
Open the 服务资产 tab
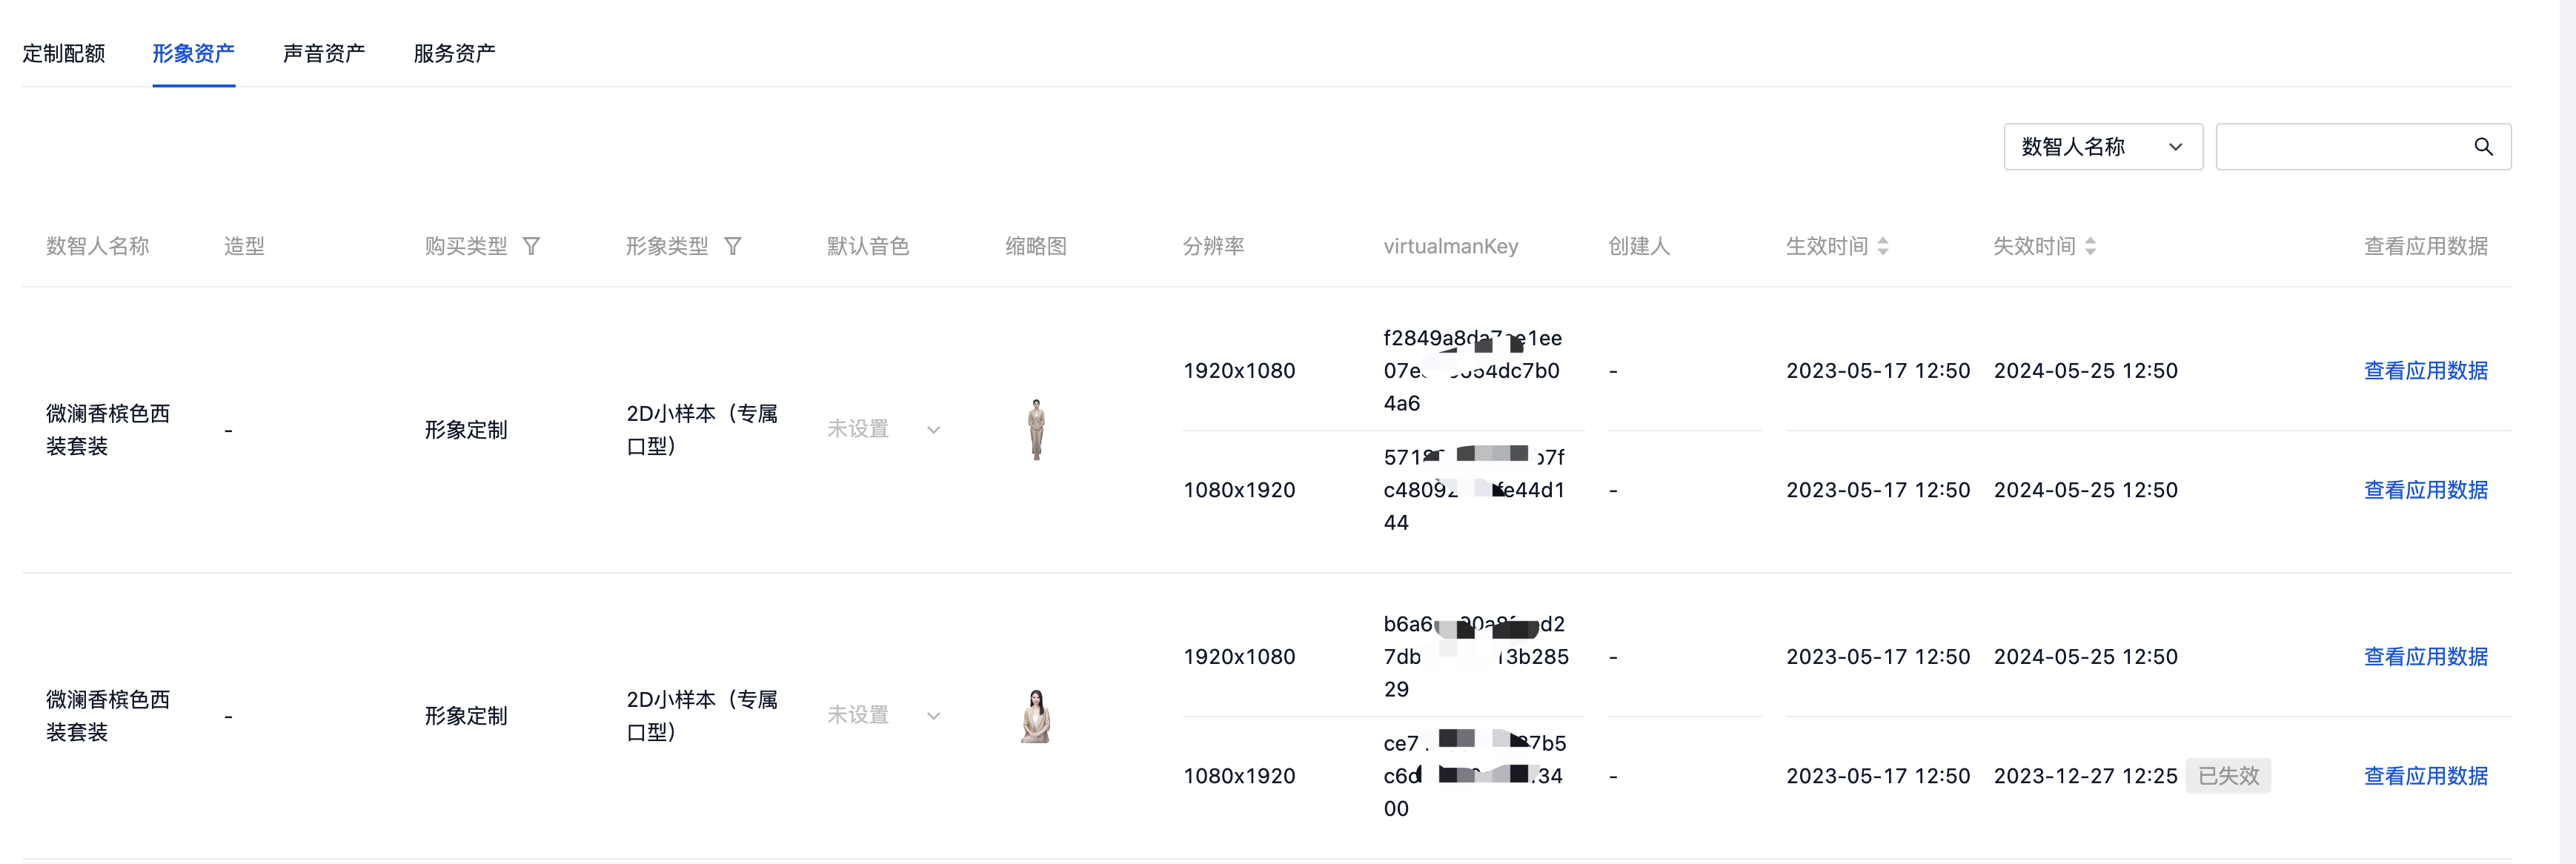click(454, 53)
